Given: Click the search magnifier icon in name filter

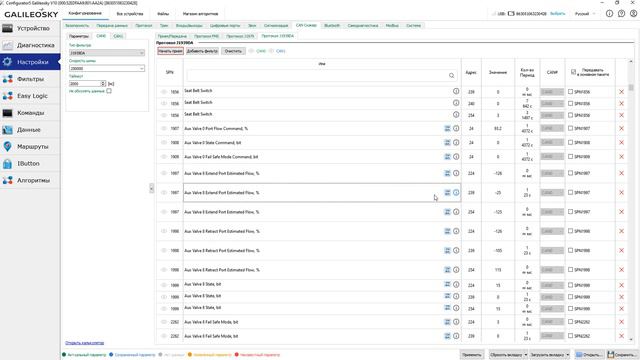Looking at the screenshot, I should pyautogui.click(x=451, y=76).
